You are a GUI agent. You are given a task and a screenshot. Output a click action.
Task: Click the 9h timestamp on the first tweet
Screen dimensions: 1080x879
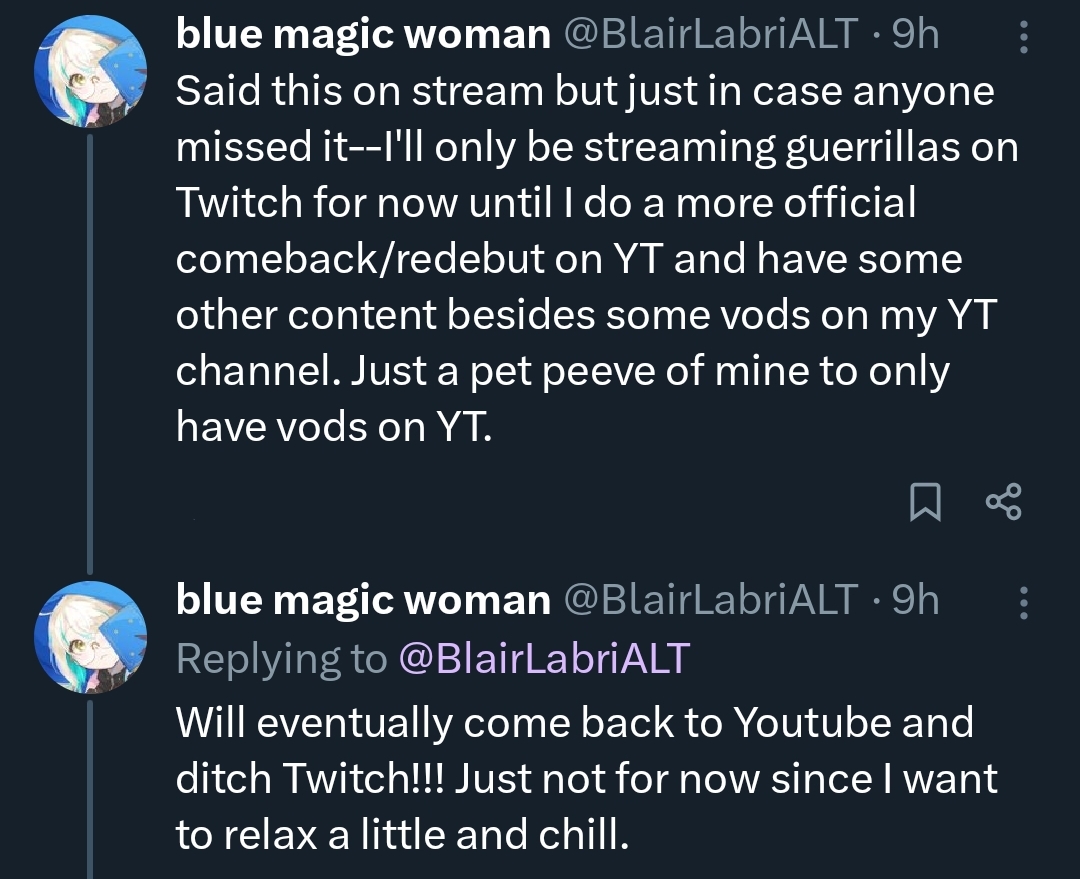click(915, 35)
